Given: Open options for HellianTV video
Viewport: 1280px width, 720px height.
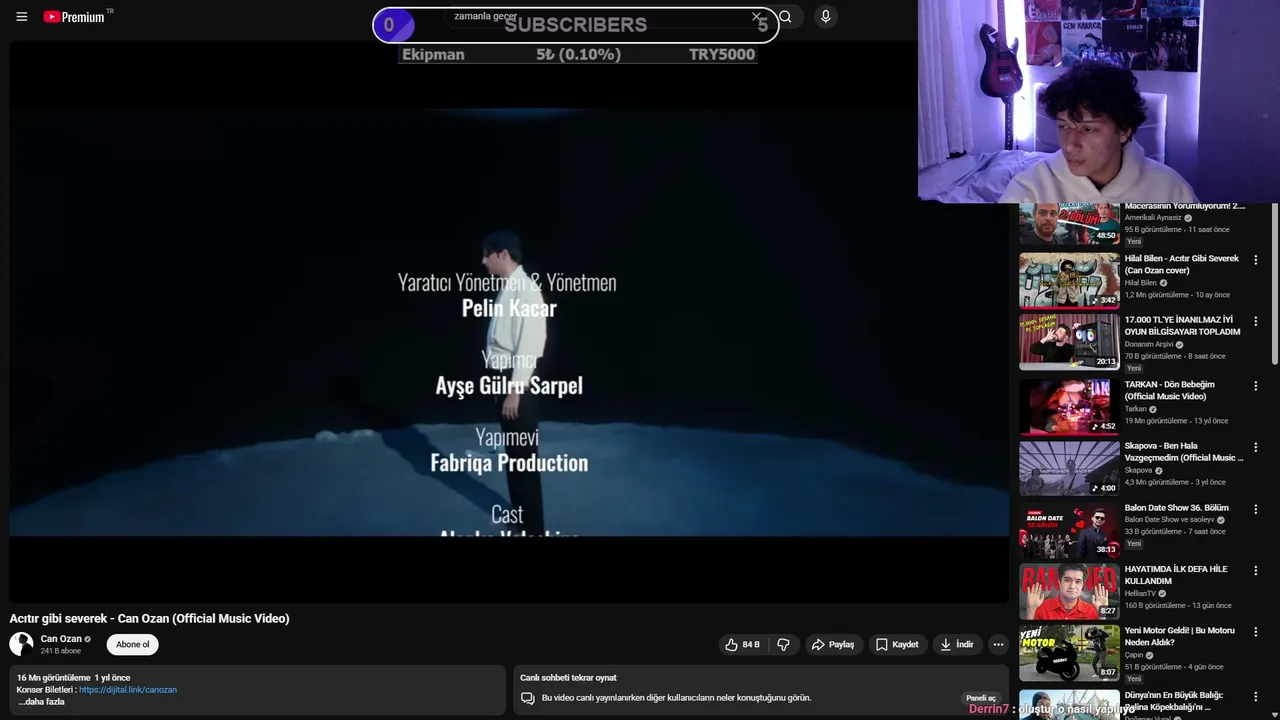Looking at the screenshot, I should coord(1256,571).
